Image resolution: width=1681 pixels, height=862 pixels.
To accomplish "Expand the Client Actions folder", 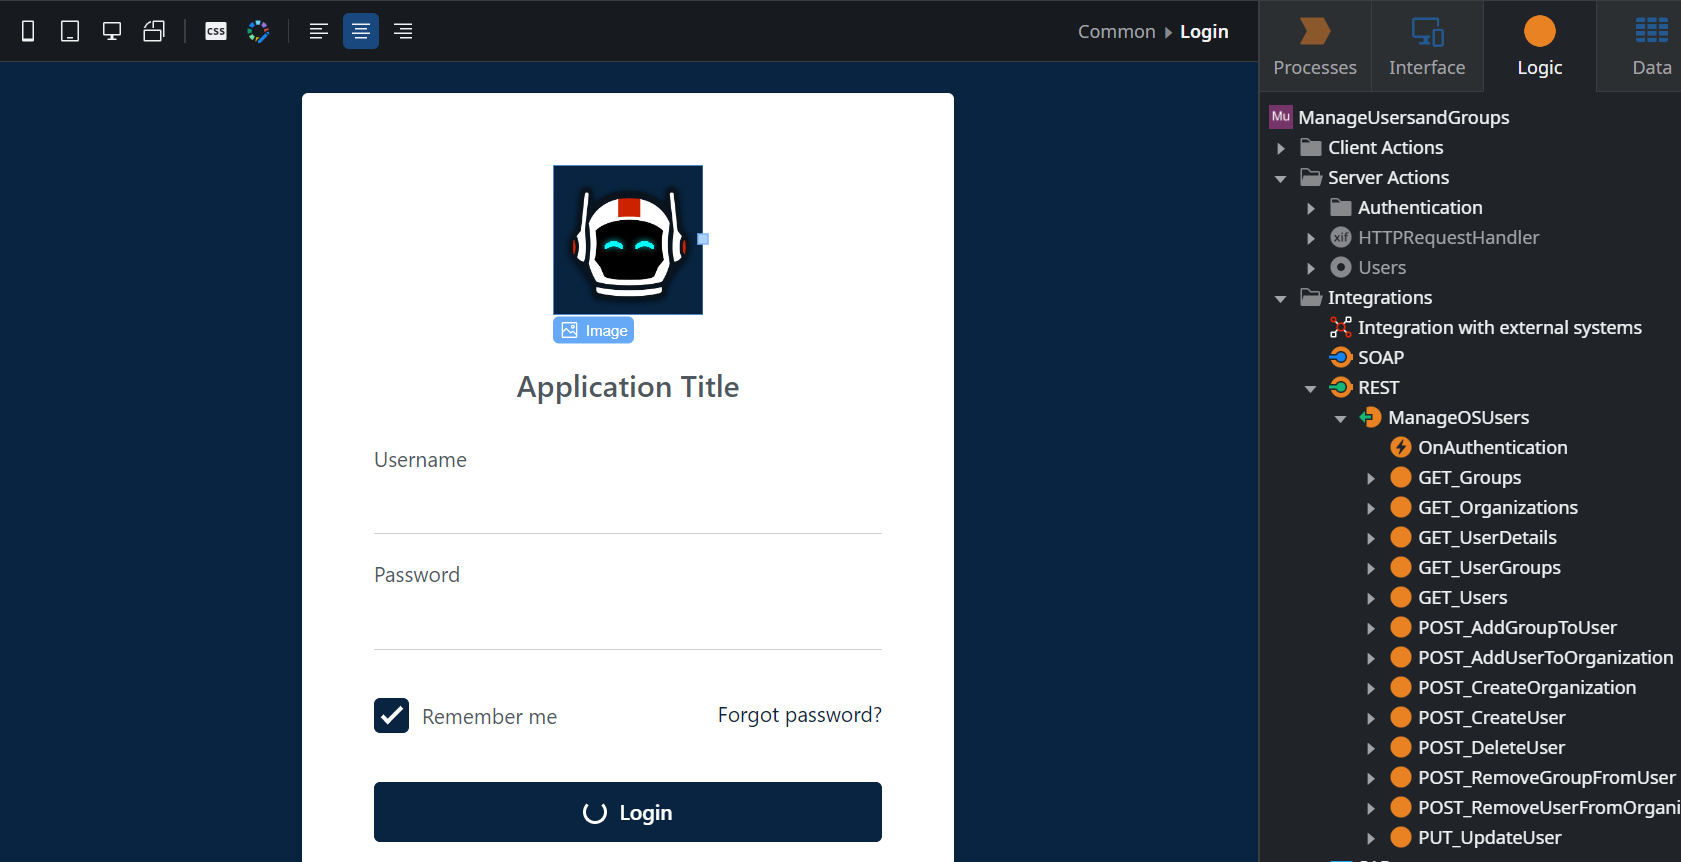I will pos(1281,148).
